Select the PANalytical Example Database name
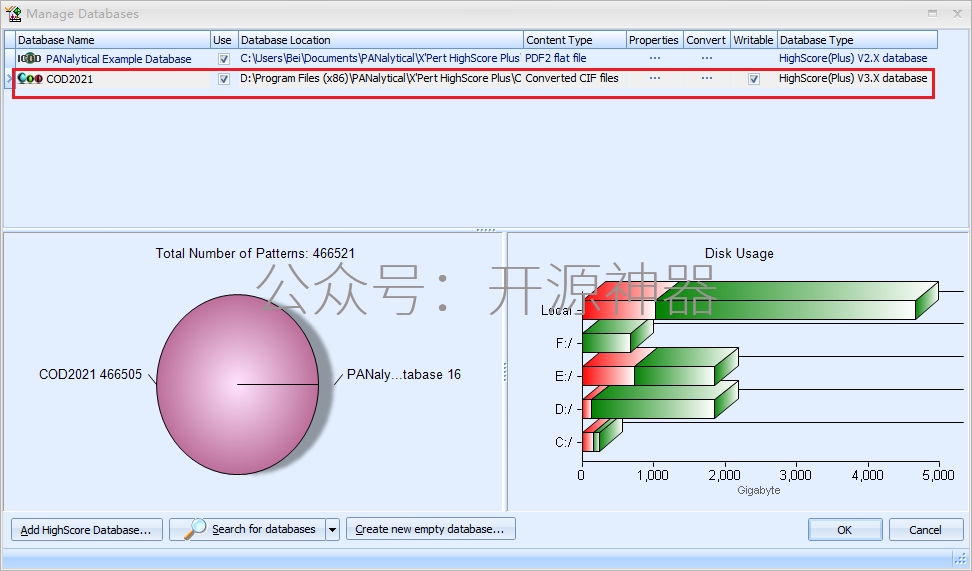The width and height of the screenshot is (972, 571). click(118, 59)
